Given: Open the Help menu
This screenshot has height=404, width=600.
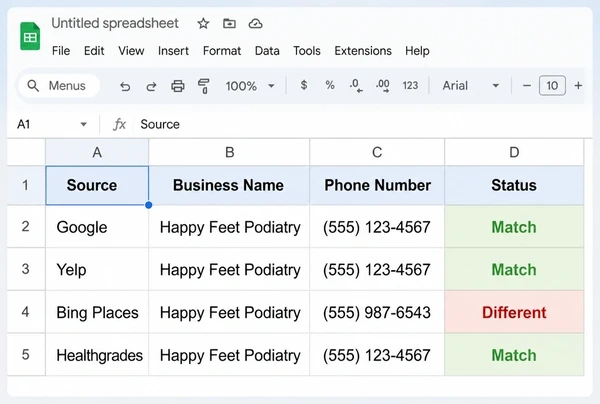Looking at the screenshot, I should (x=417, y=51).
